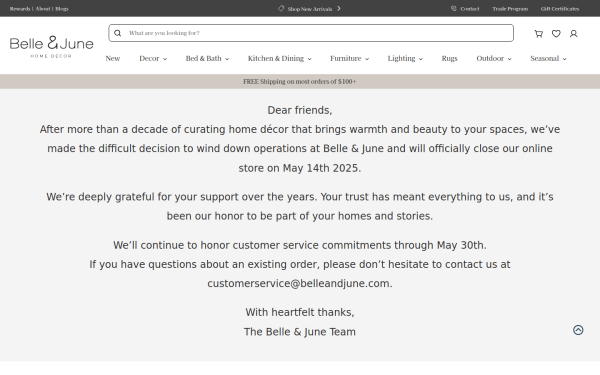Open the New category menu item
This screenshot has height=375, width=600.
113,58
